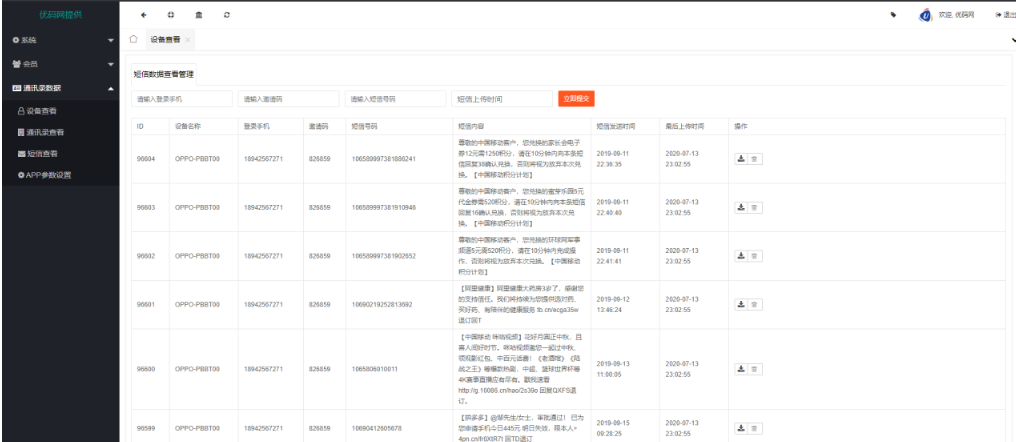Click SMS number 1065806010011
The height and width of the screenshot is (442, 1016).
(x=375, y=369)
